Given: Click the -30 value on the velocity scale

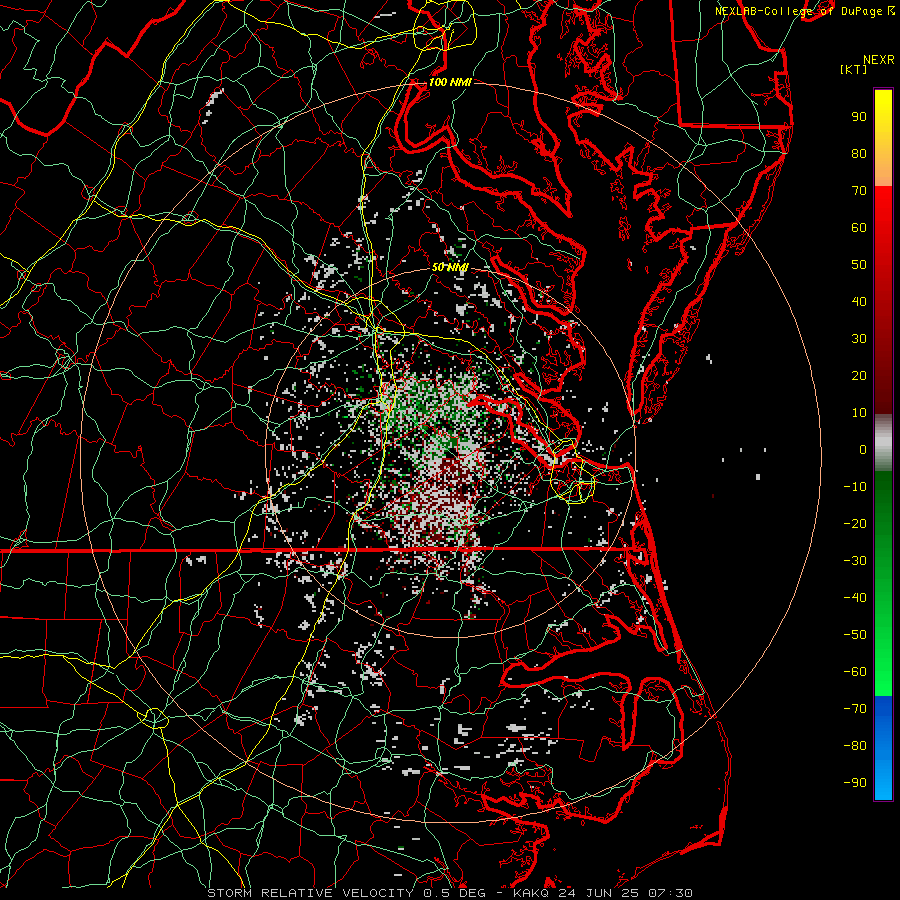Looking at the screenshot, I should (855, 561).
